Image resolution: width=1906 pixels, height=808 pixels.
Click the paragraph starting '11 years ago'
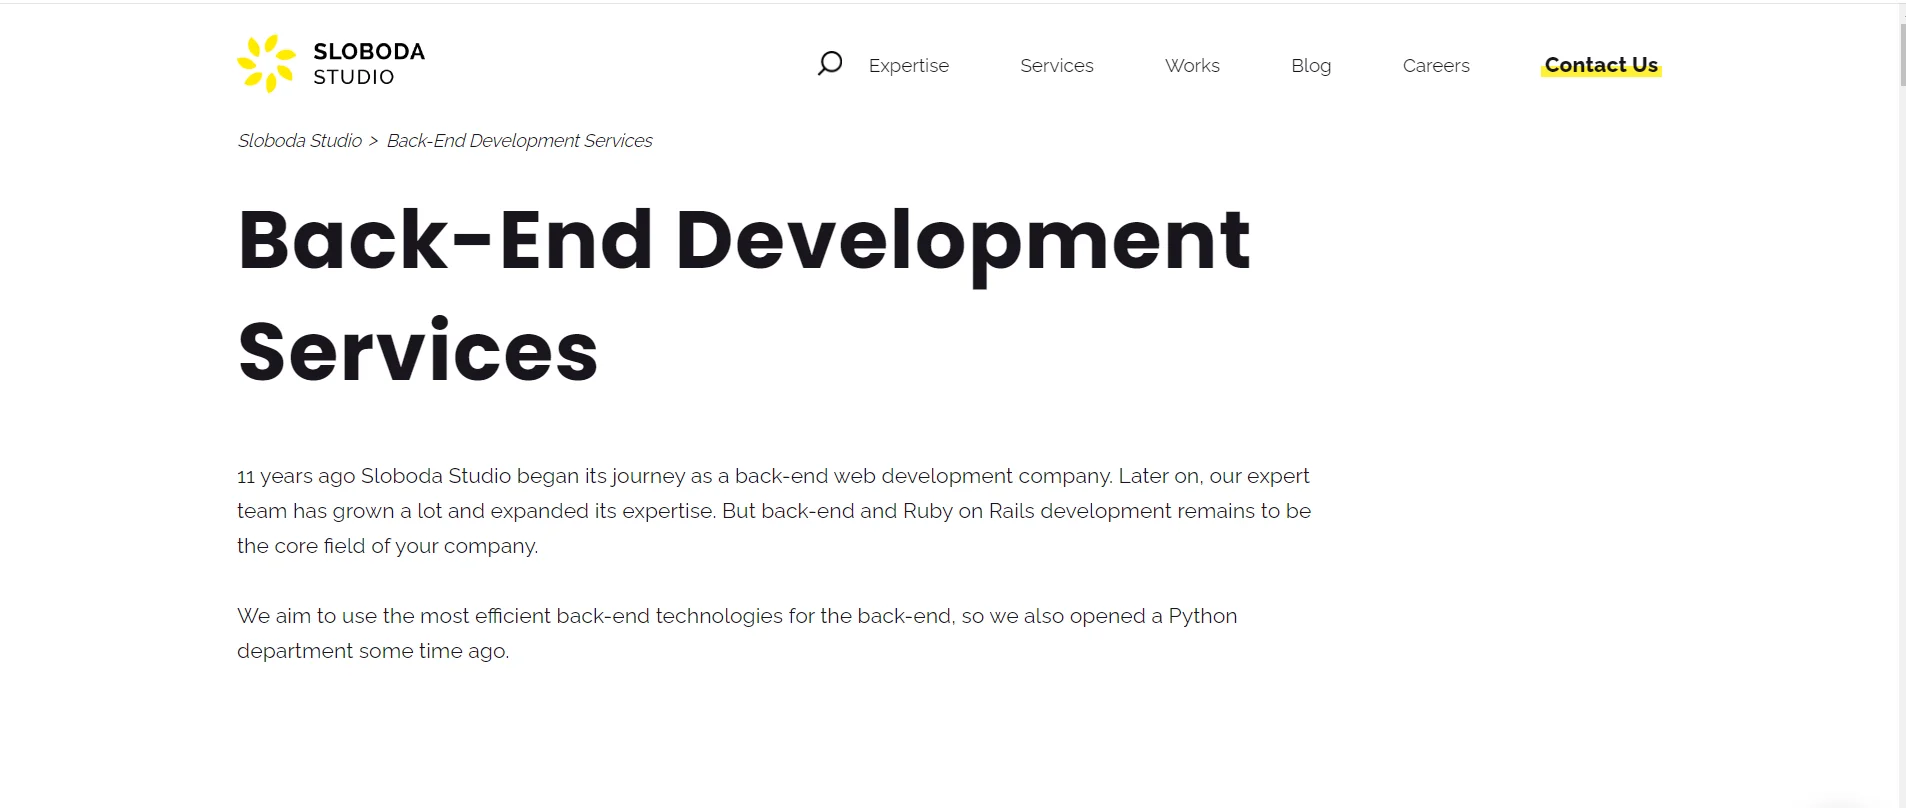pyautogui.click(x=774, y=511)
